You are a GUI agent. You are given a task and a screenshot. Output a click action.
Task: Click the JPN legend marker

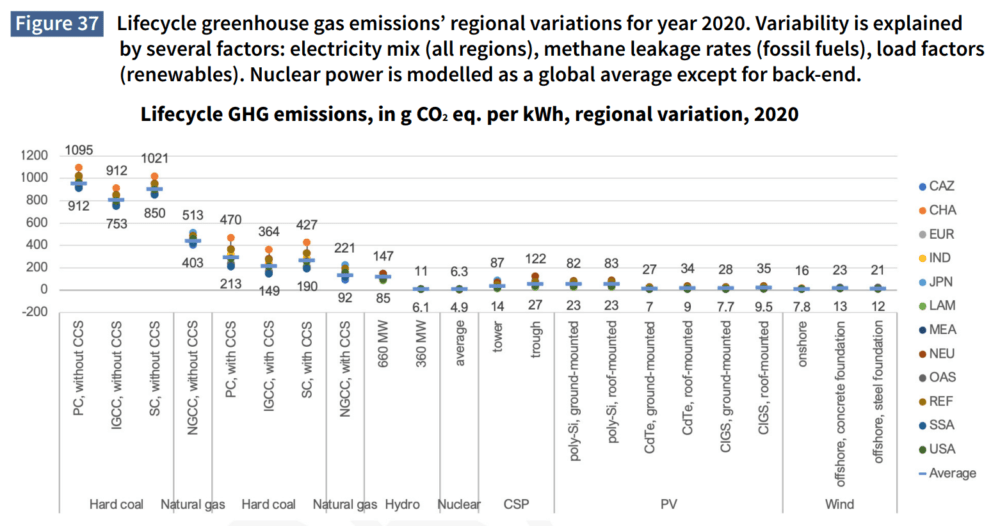pyautogui.click(x=921, y=283)
